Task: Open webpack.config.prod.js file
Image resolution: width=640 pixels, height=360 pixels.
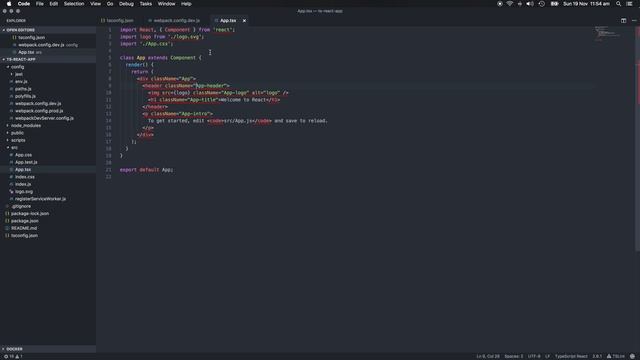Action: coord(48,111)
